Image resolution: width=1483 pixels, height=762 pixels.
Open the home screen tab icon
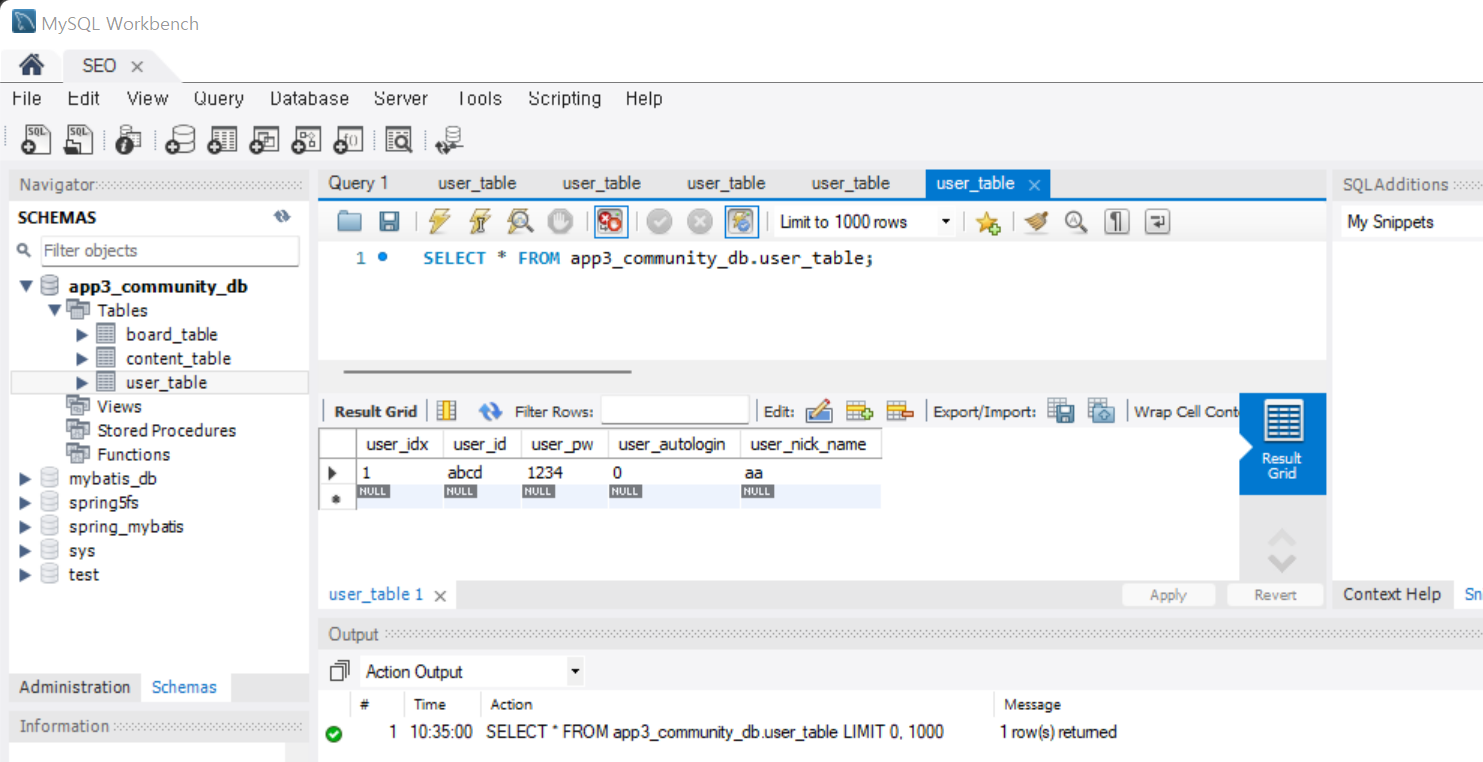click(x=31, y=65)
